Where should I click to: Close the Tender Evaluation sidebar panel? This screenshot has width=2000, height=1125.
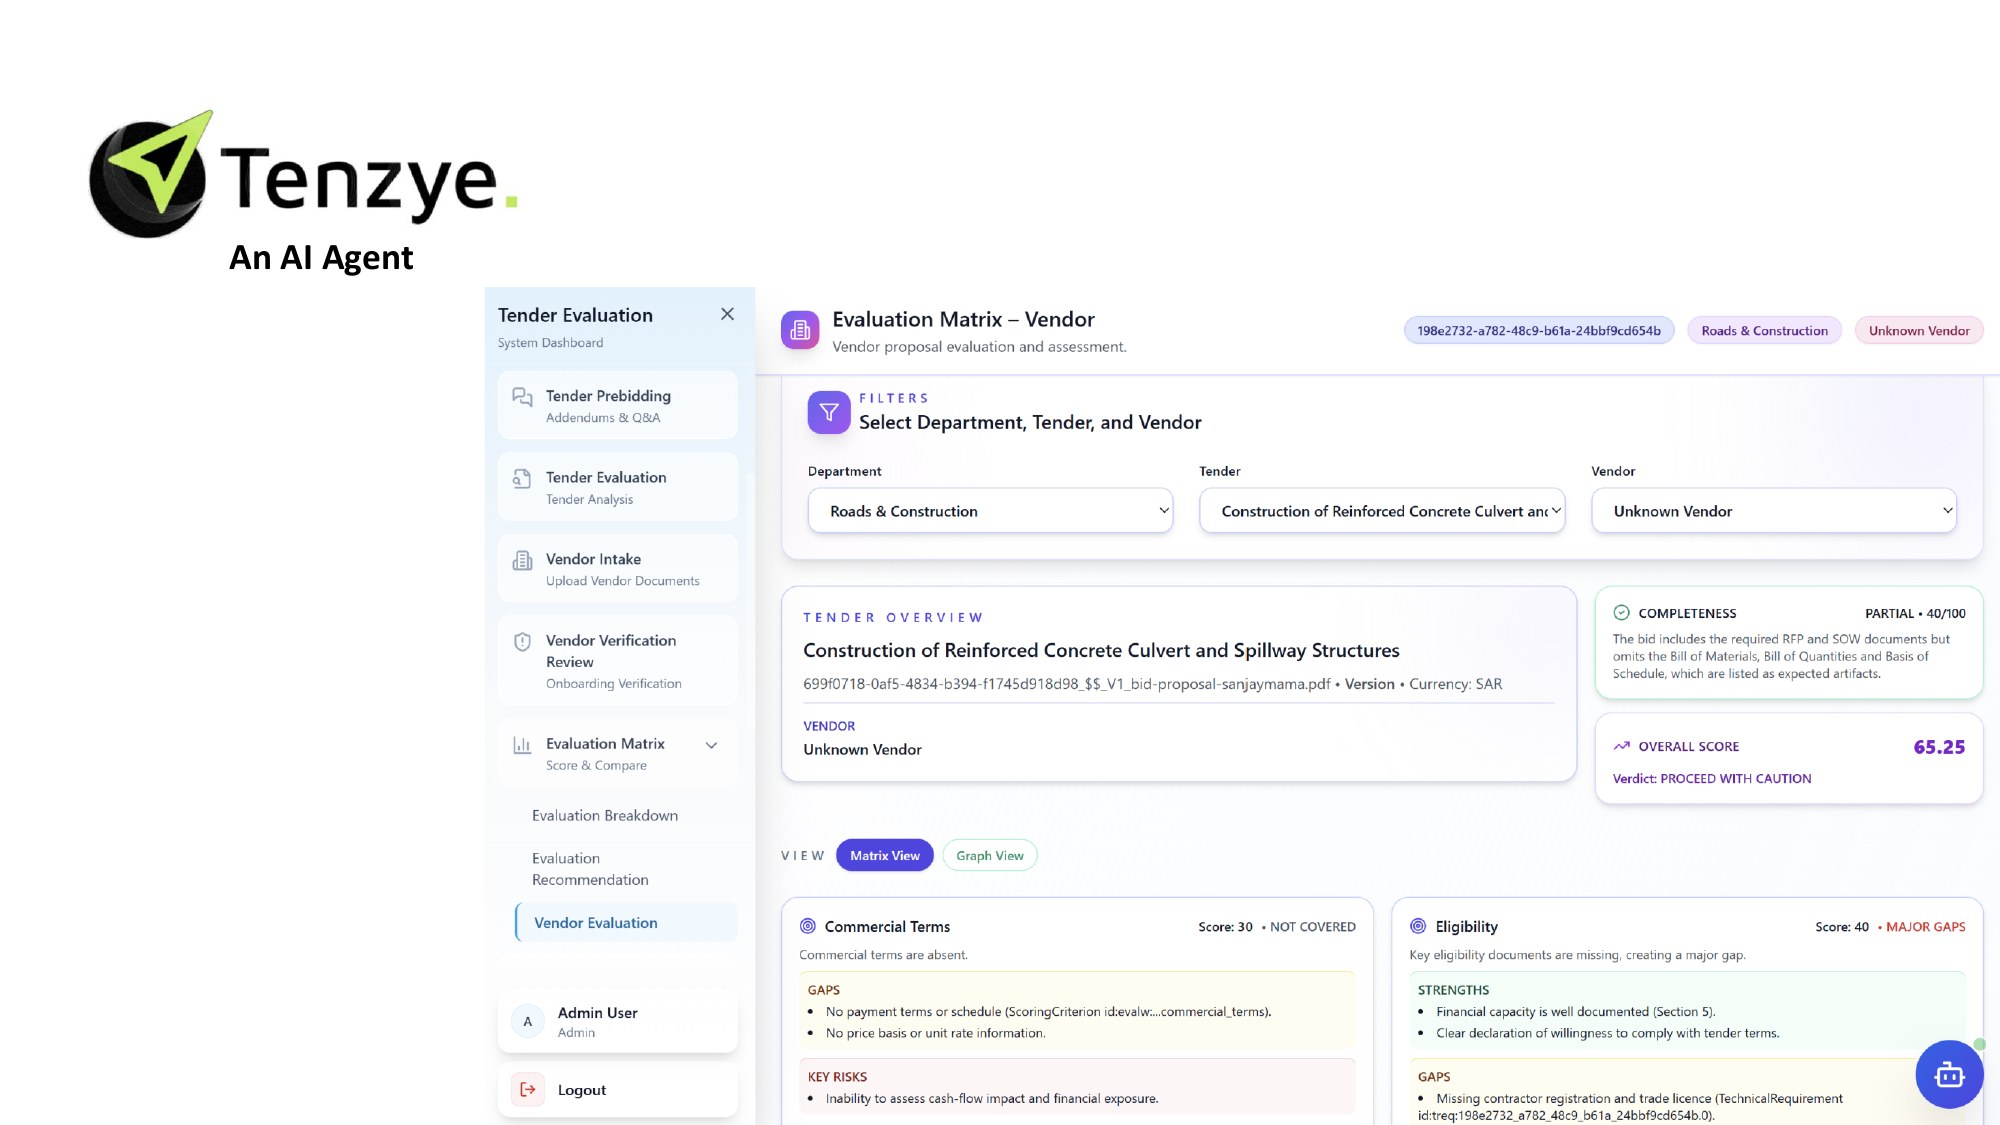click(727, 314)
